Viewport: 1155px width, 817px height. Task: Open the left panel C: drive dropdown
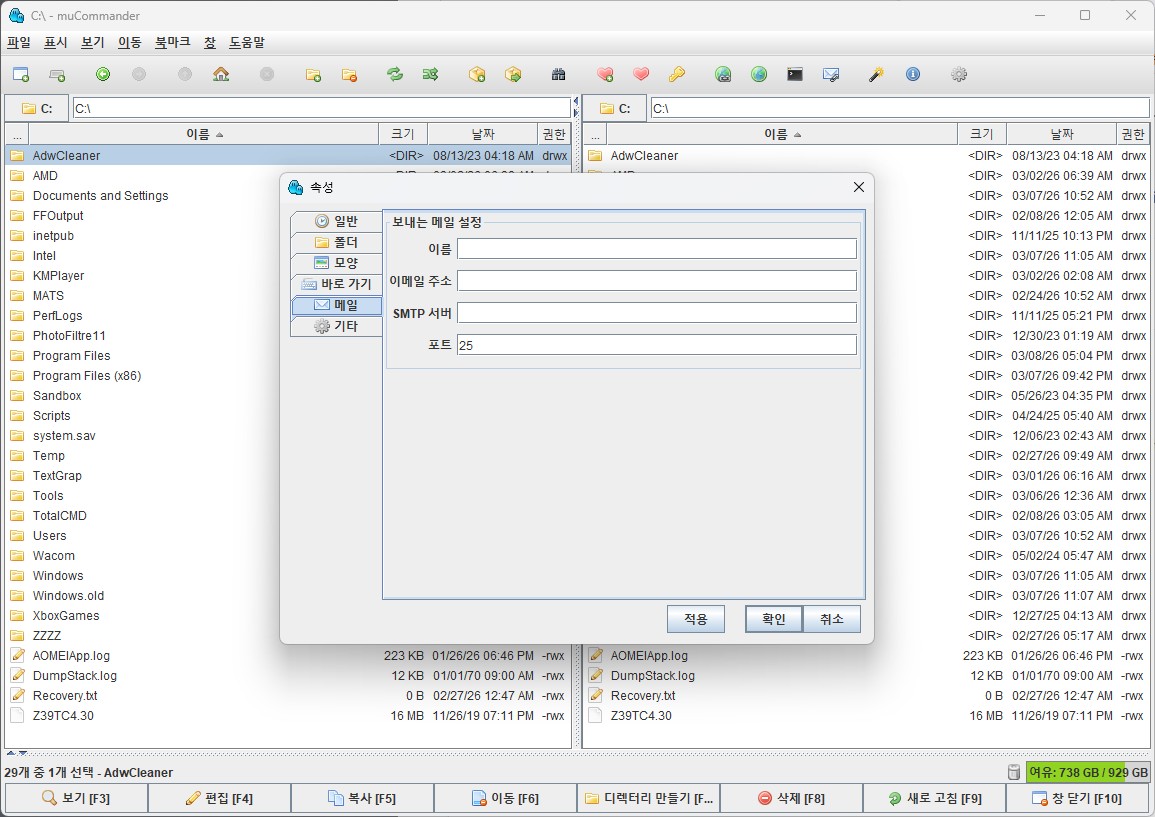pos(37,108)
